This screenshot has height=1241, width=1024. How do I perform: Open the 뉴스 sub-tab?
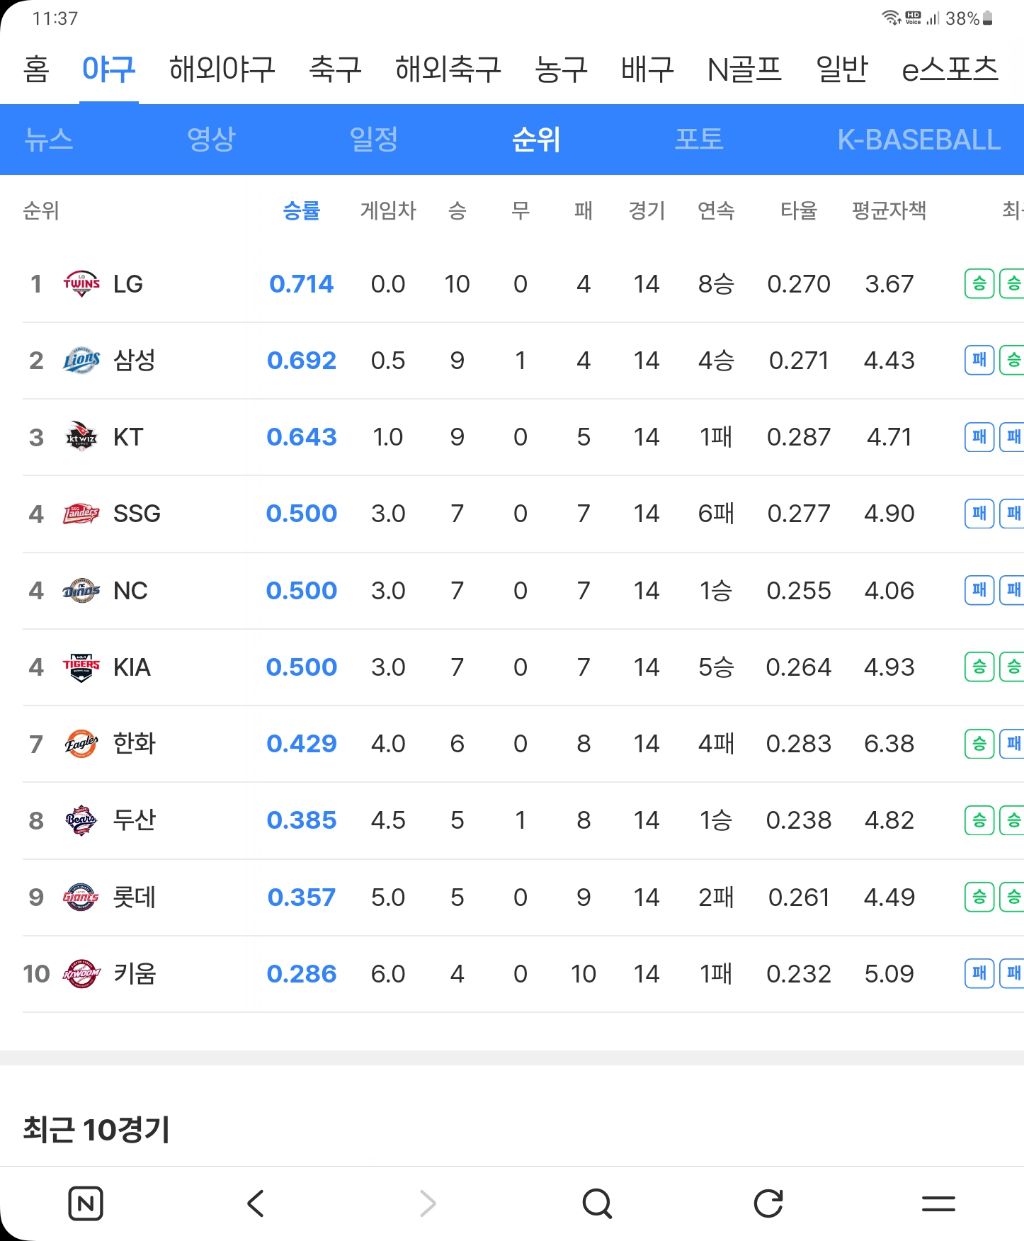coord(49,139)
